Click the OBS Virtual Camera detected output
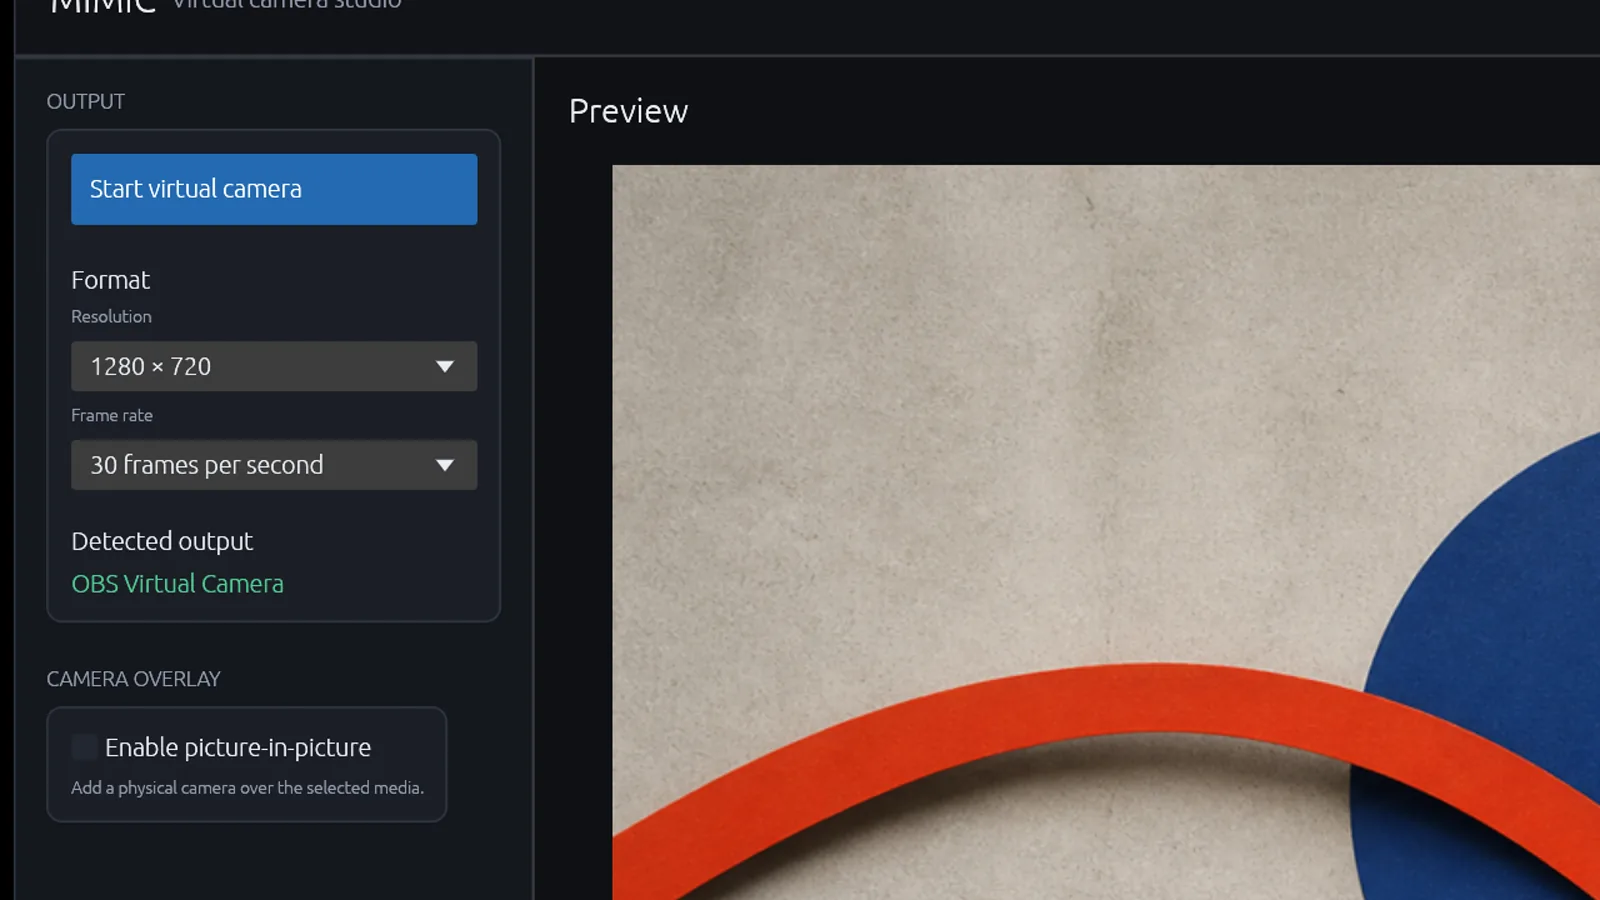The image size is (1600, 900). pos(177,584)
